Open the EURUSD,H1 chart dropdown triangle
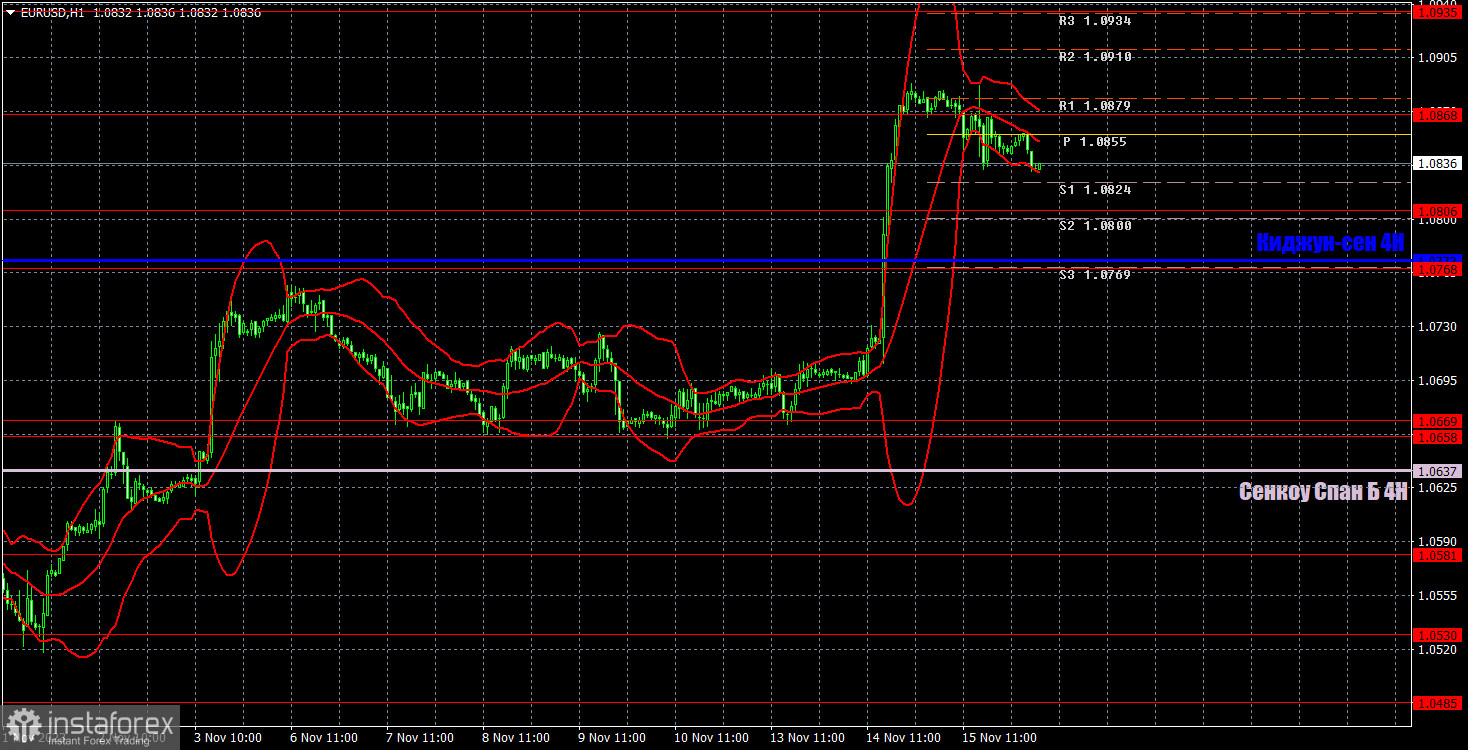1468x750 pixels. coord(10,12)
